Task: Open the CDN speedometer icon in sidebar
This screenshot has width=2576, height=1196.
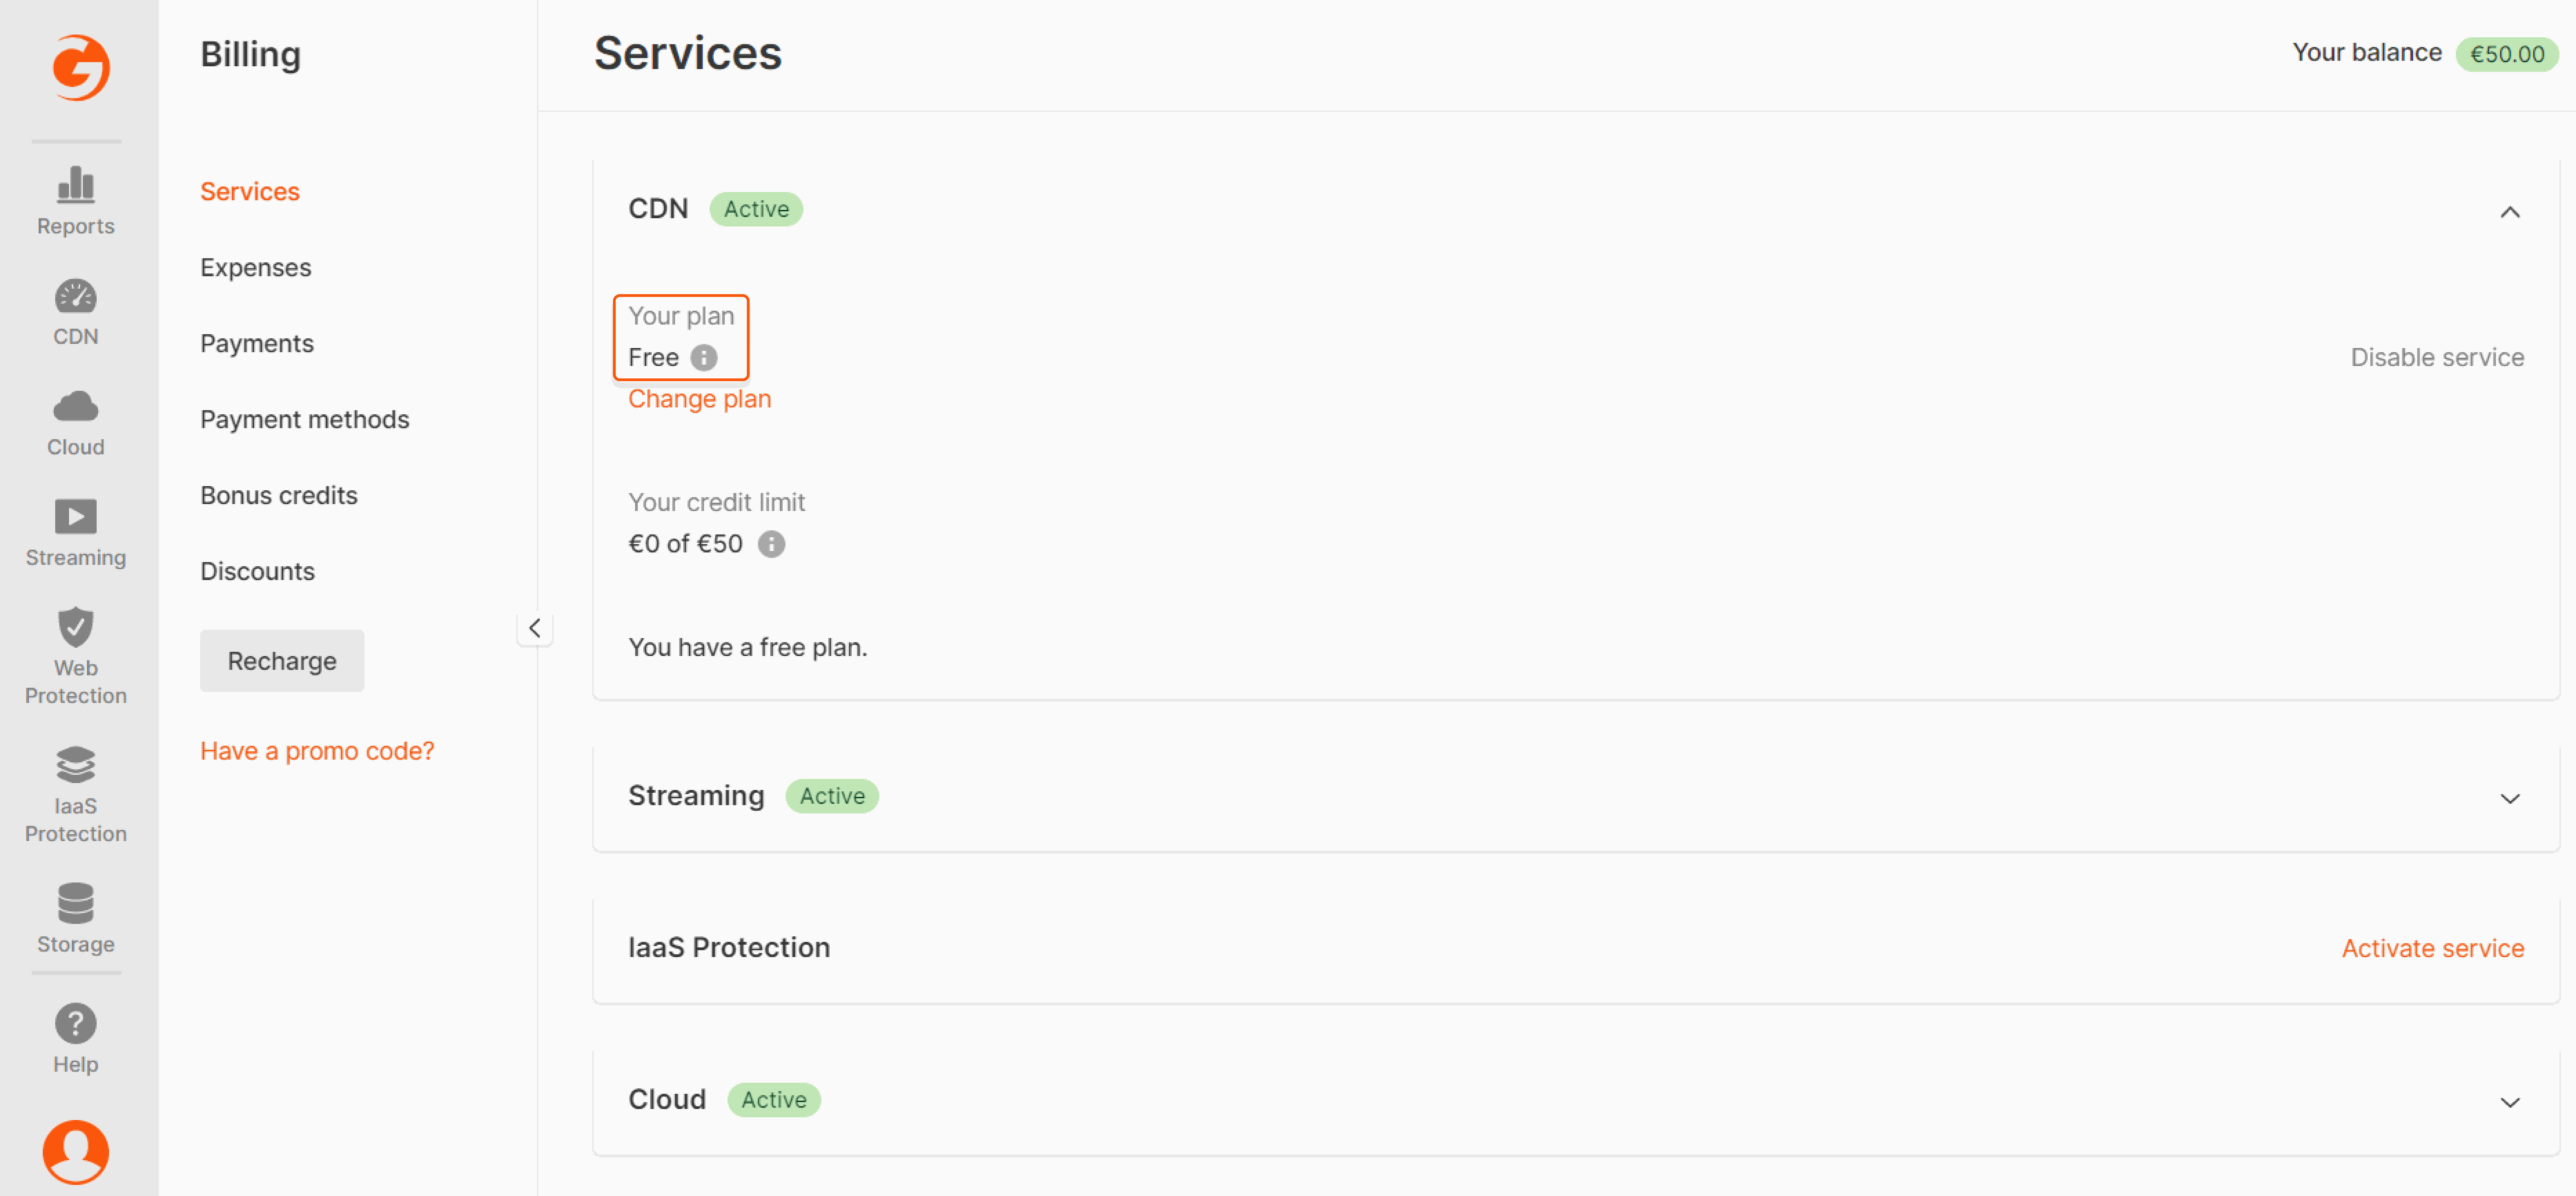Action: 76,296
